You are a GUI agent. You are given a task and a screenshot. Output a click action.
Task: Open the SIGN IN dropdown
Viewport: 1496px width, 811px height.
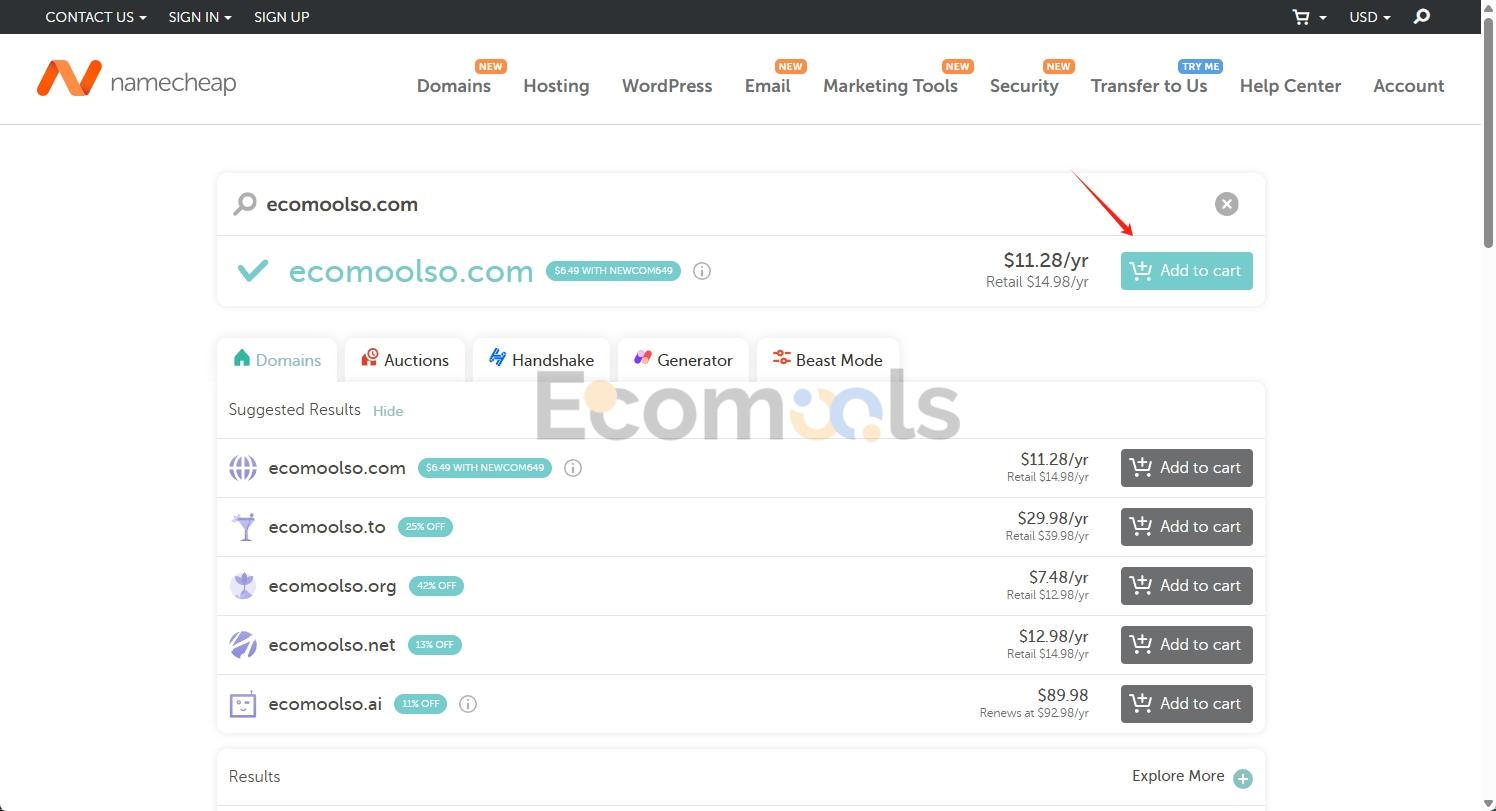(x=200, y=17)
